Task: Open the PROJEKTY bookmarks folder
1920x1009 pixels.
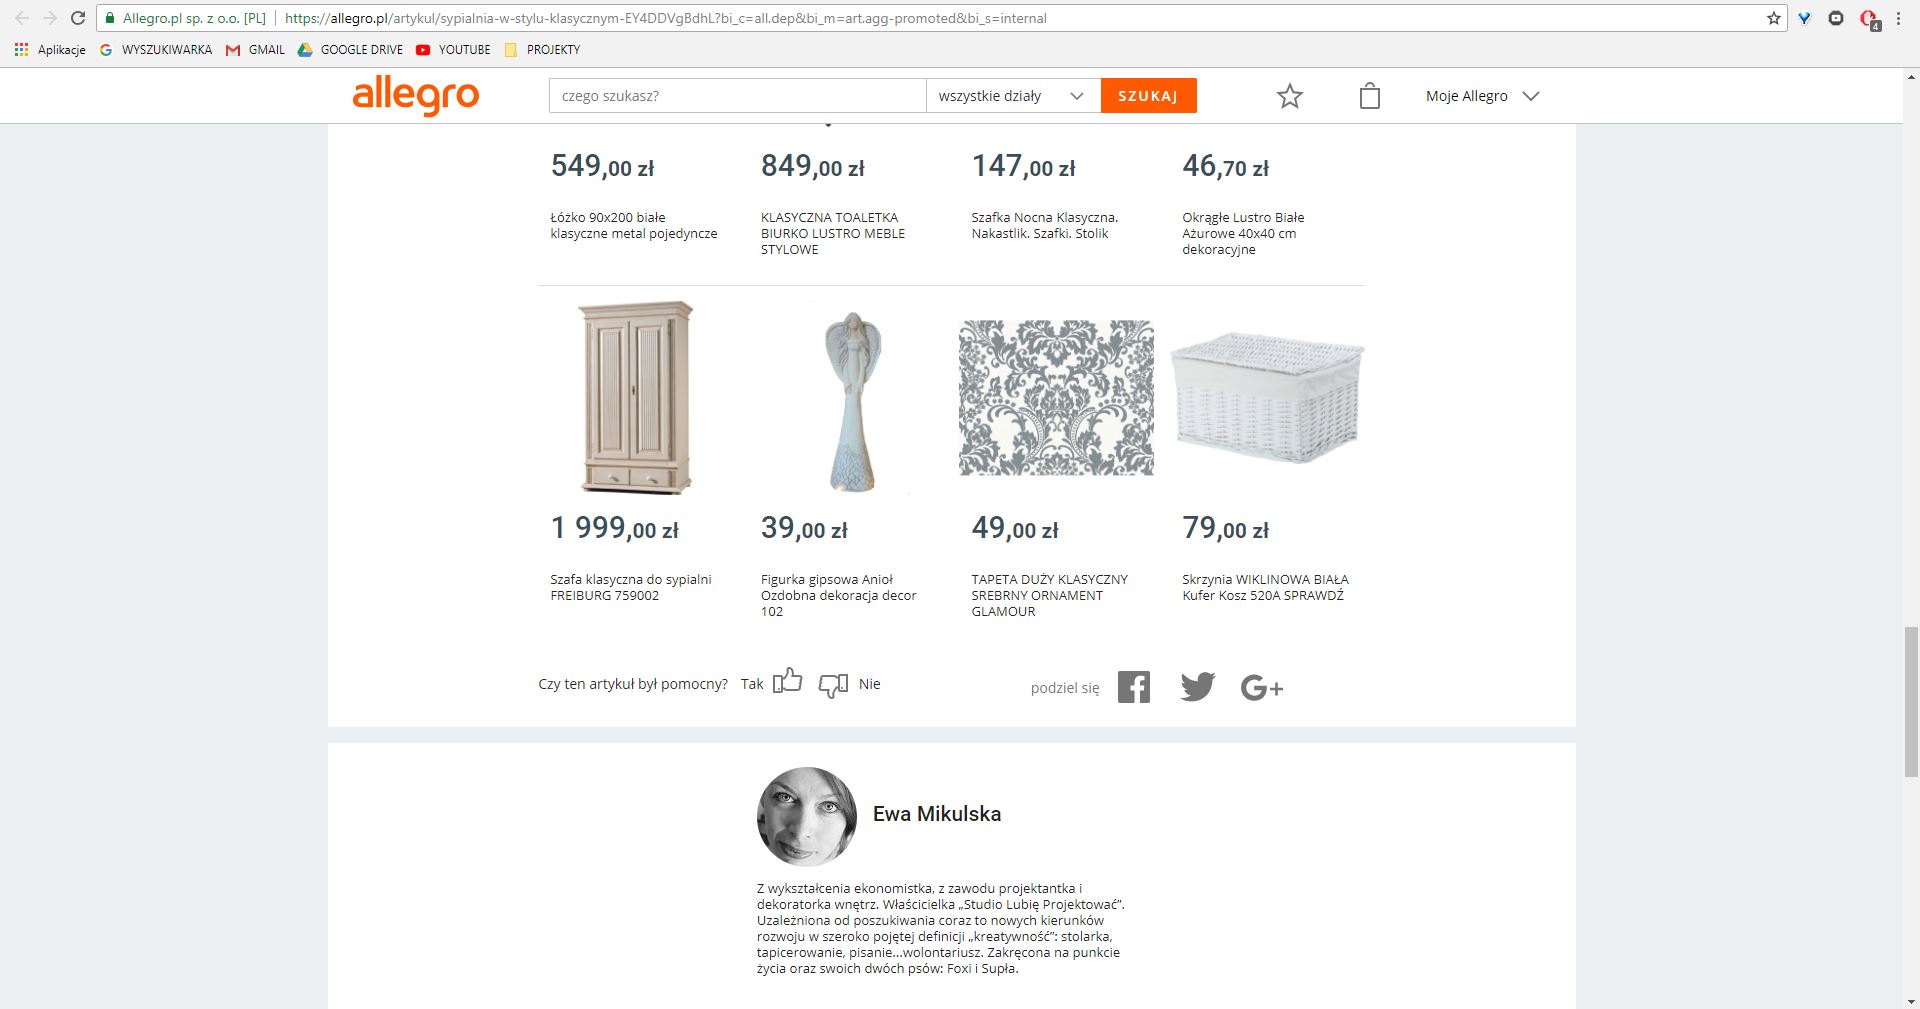Action: [x=542, y=49]
